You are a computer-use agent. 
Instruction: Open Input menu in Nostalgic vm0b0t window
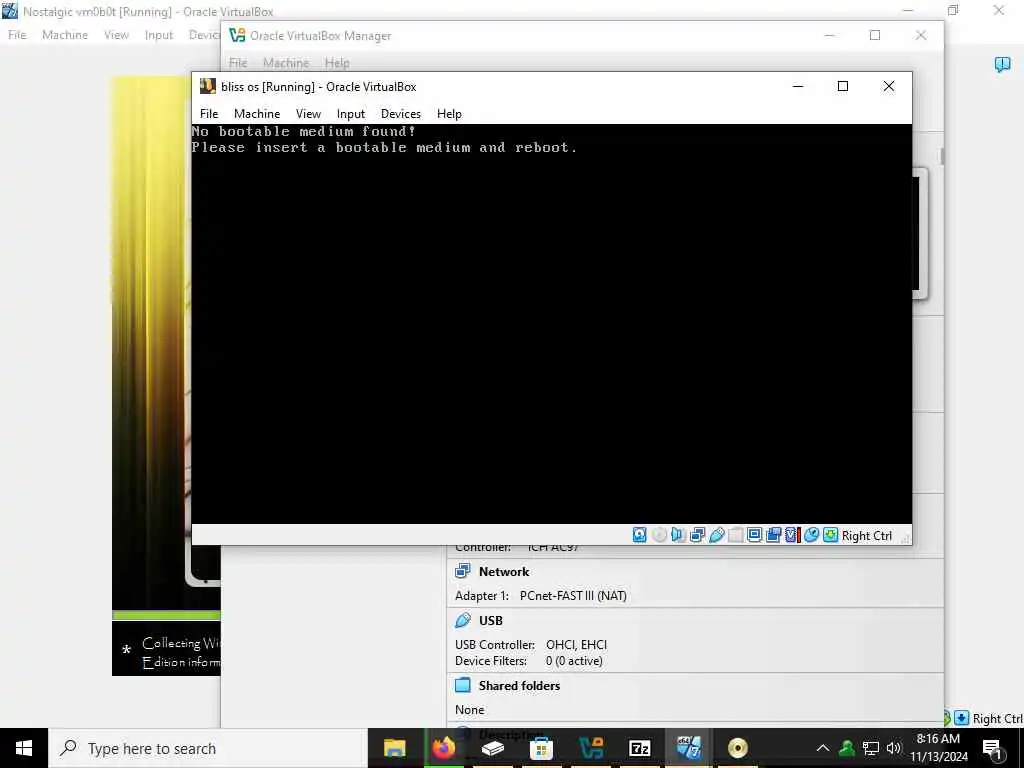159,35
